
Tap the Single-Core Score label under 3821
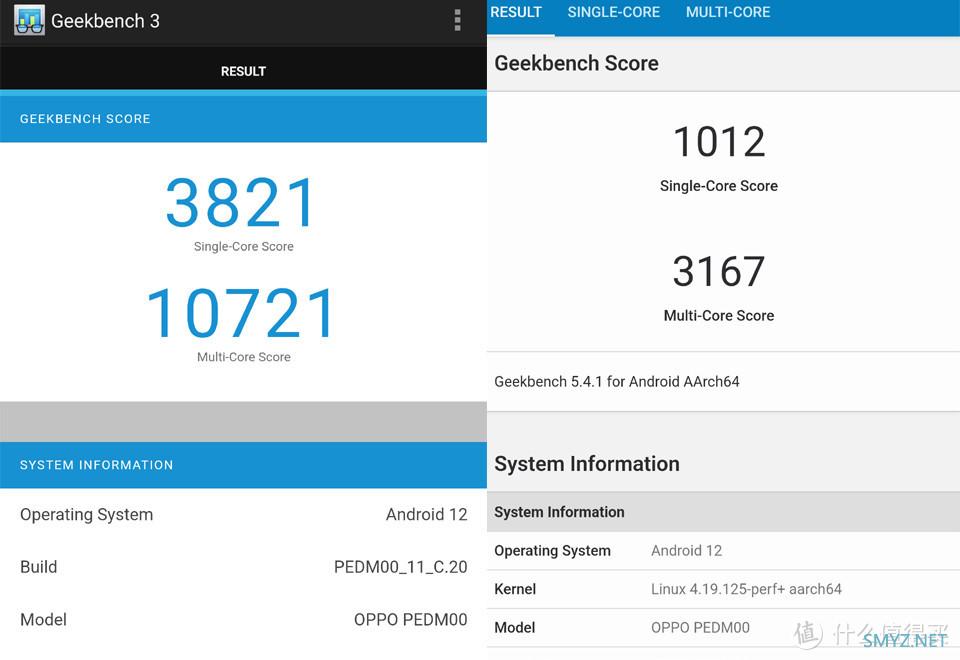pyautogui.click(x=244, y=246)
